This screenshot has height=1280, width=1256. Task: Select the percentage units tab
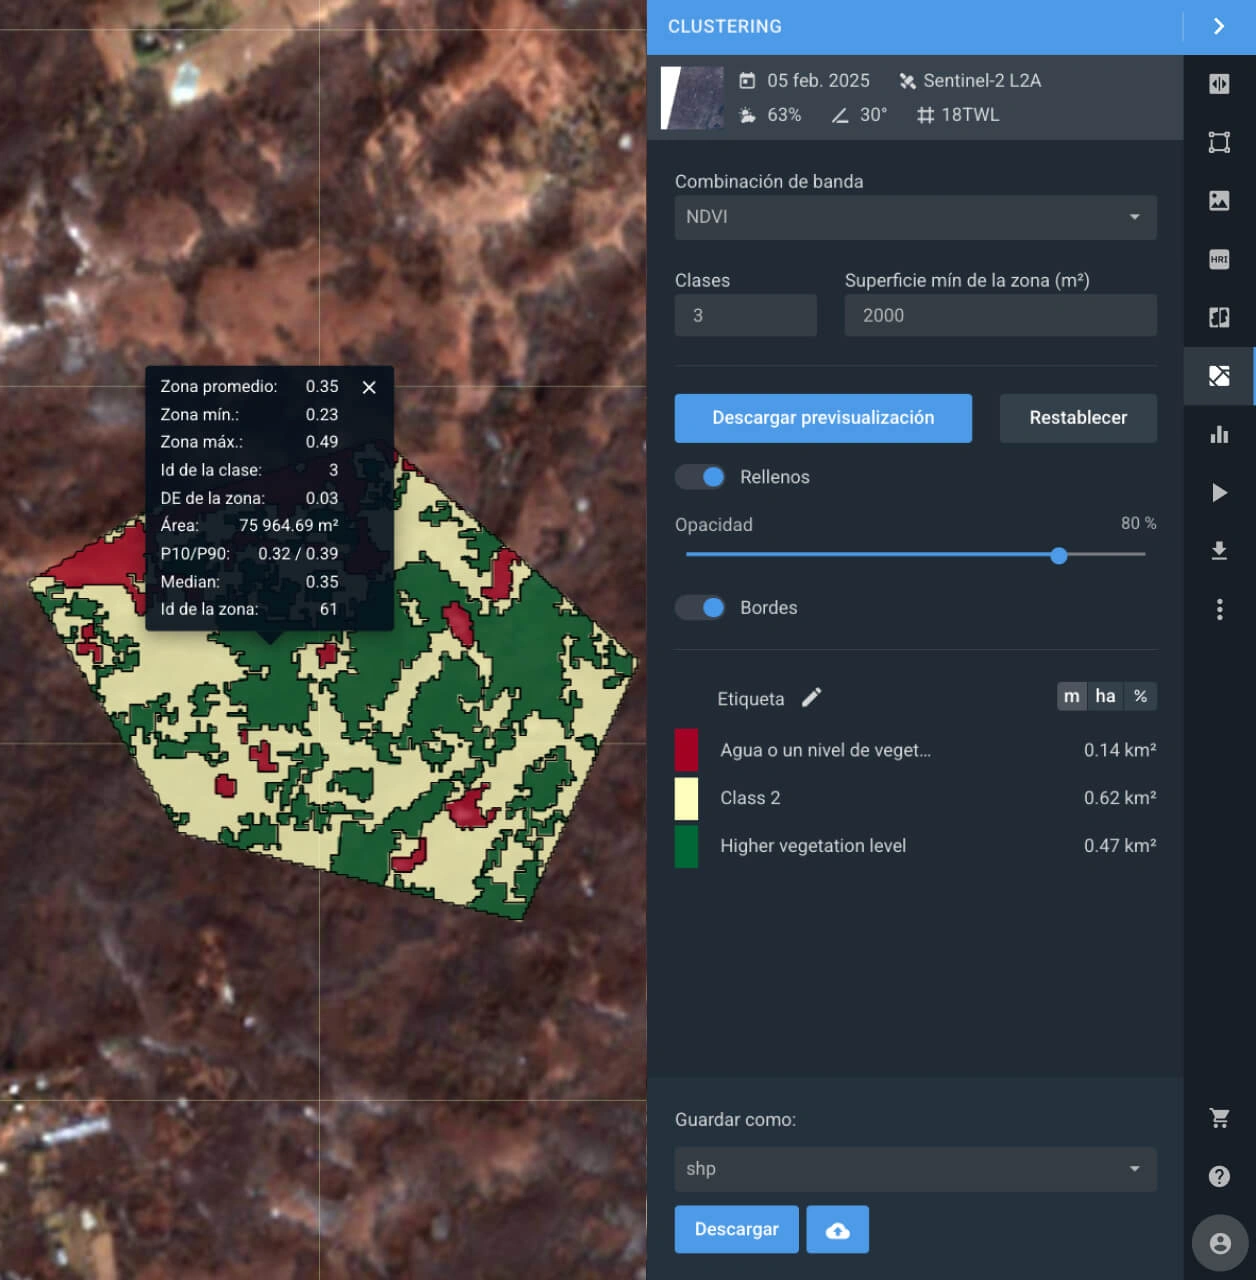pos(1140,696)
